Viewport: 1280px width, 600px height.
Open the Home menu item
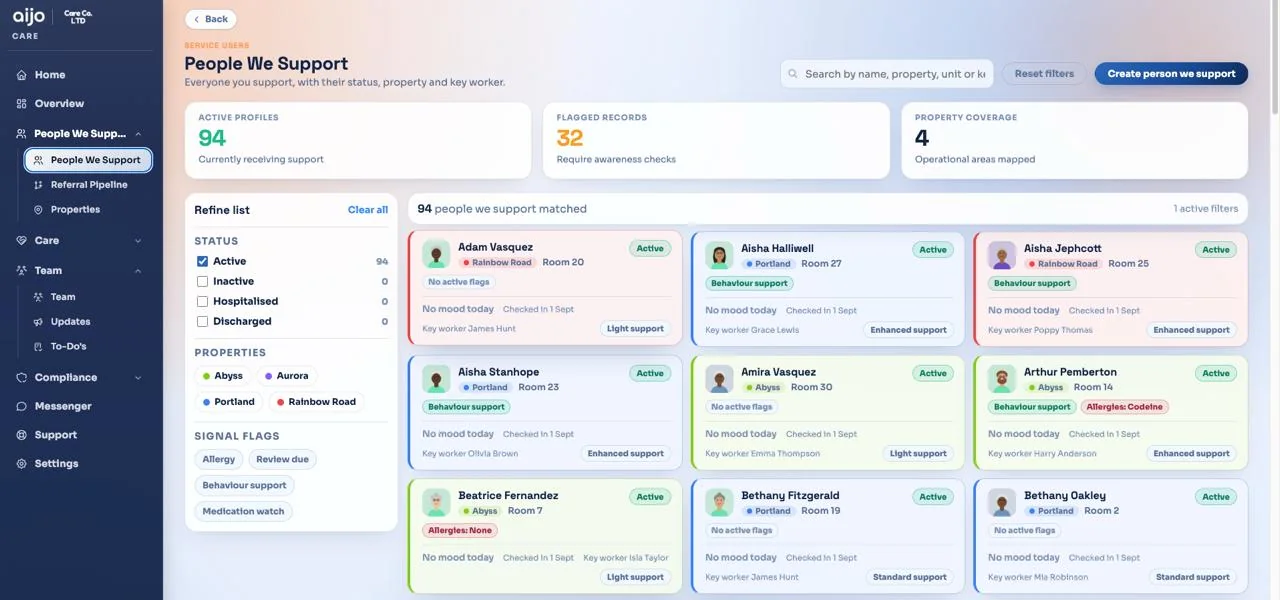tap(81, 75)
